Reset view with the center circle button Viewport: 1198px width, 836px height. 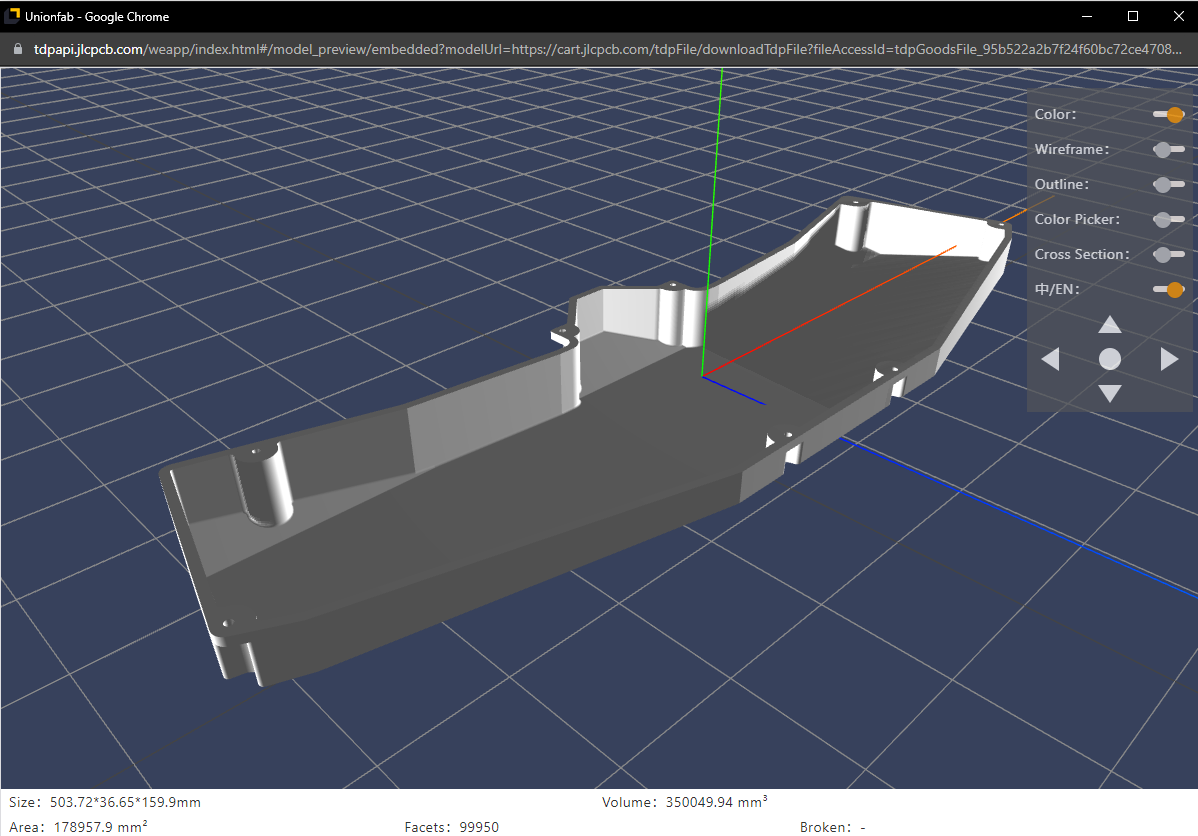pyautogui.click(x=1109, y=359)
